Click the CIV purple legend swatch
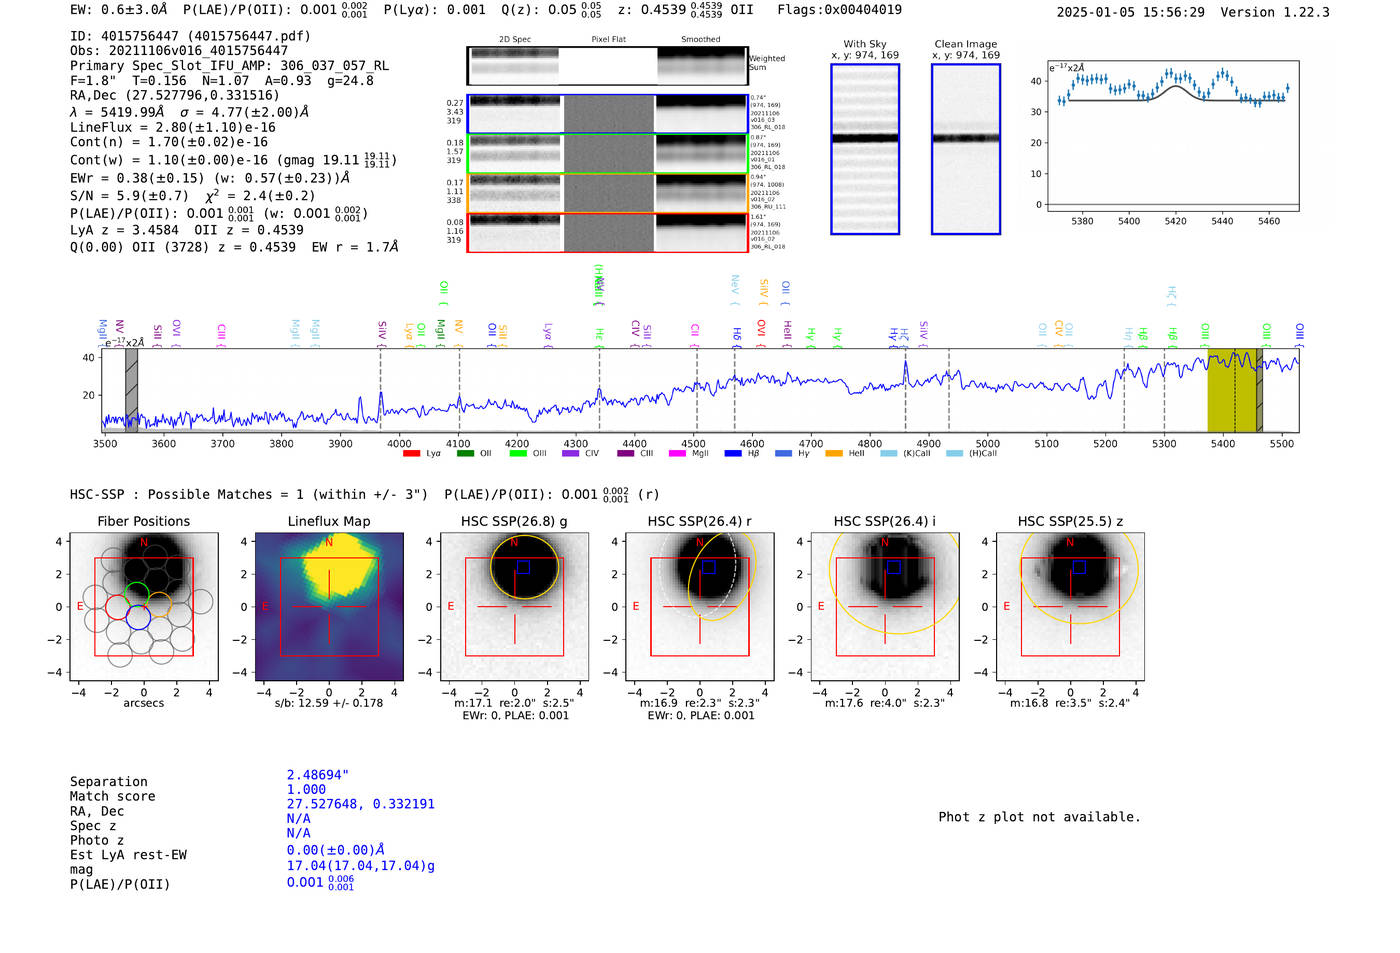Viewport: 1400px width, 953px height. click(571, 454)
